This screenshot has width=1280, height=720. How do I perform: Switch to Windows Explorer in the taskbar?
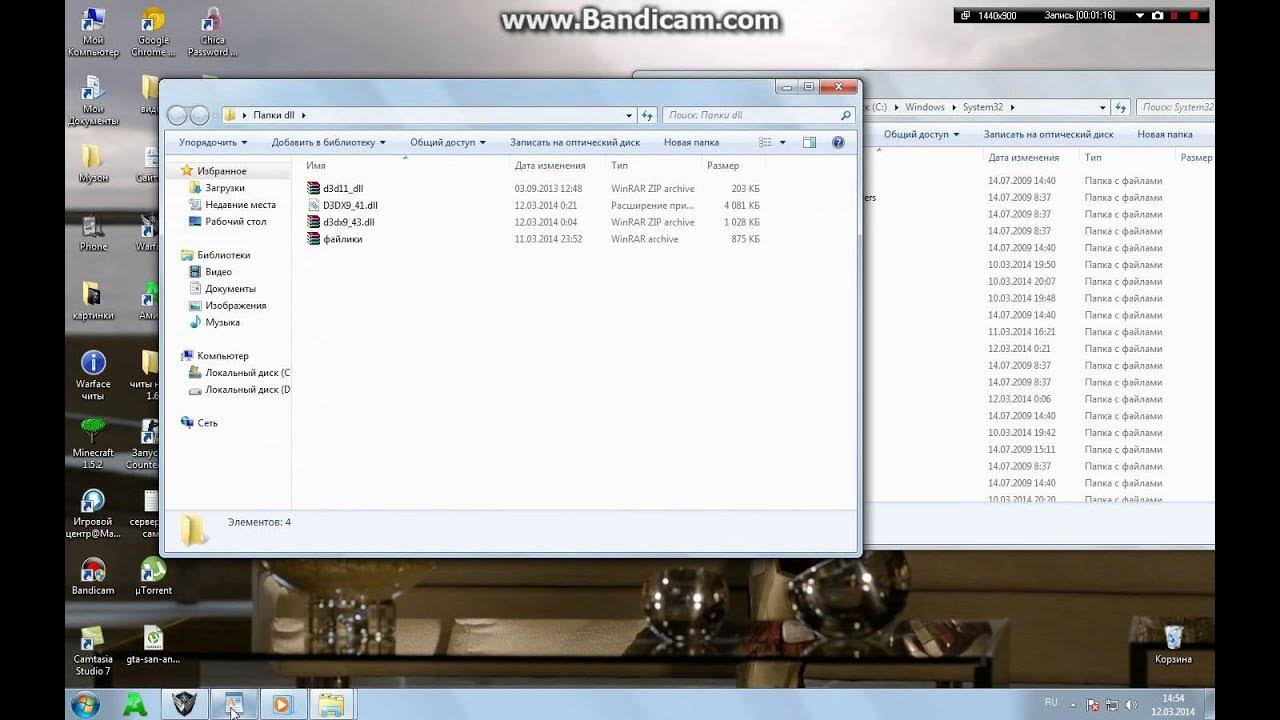[331, 704]
